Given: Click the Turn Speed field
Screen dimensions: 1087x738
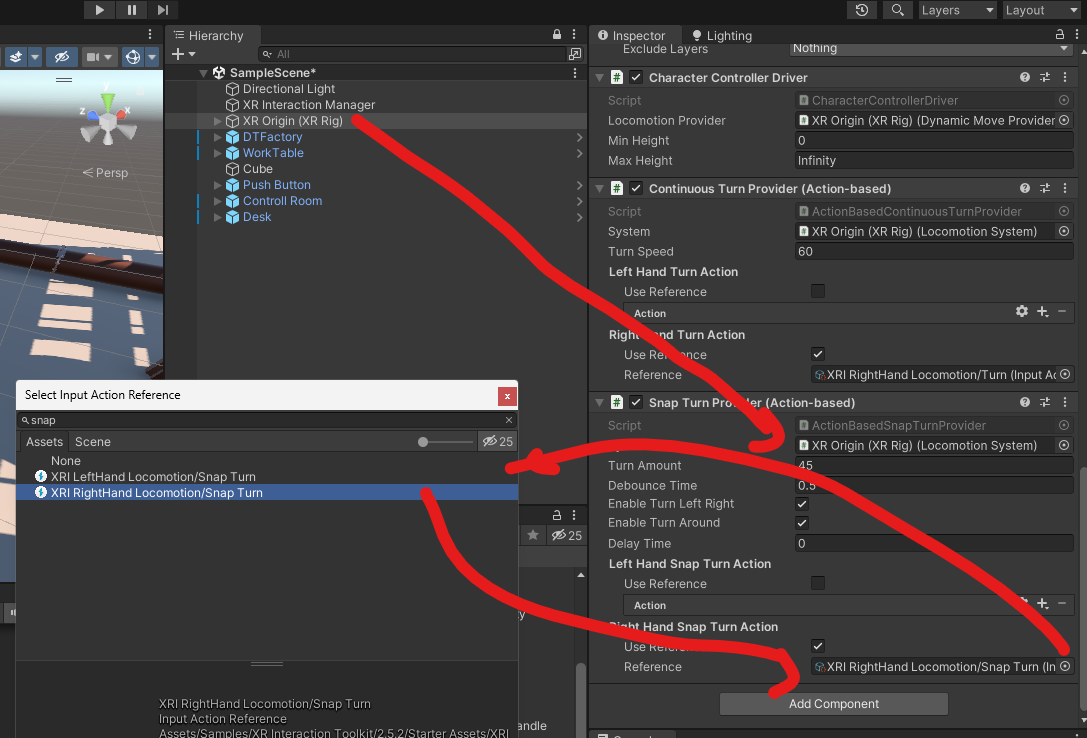Looking at the screenshot, I should [934, 252].
